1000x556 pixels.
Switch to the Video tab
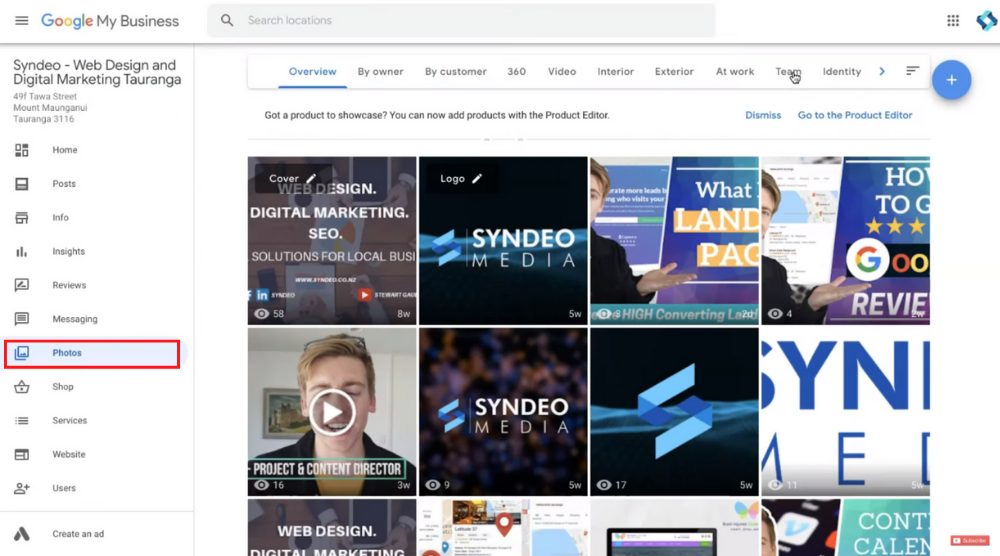point(562,71)
